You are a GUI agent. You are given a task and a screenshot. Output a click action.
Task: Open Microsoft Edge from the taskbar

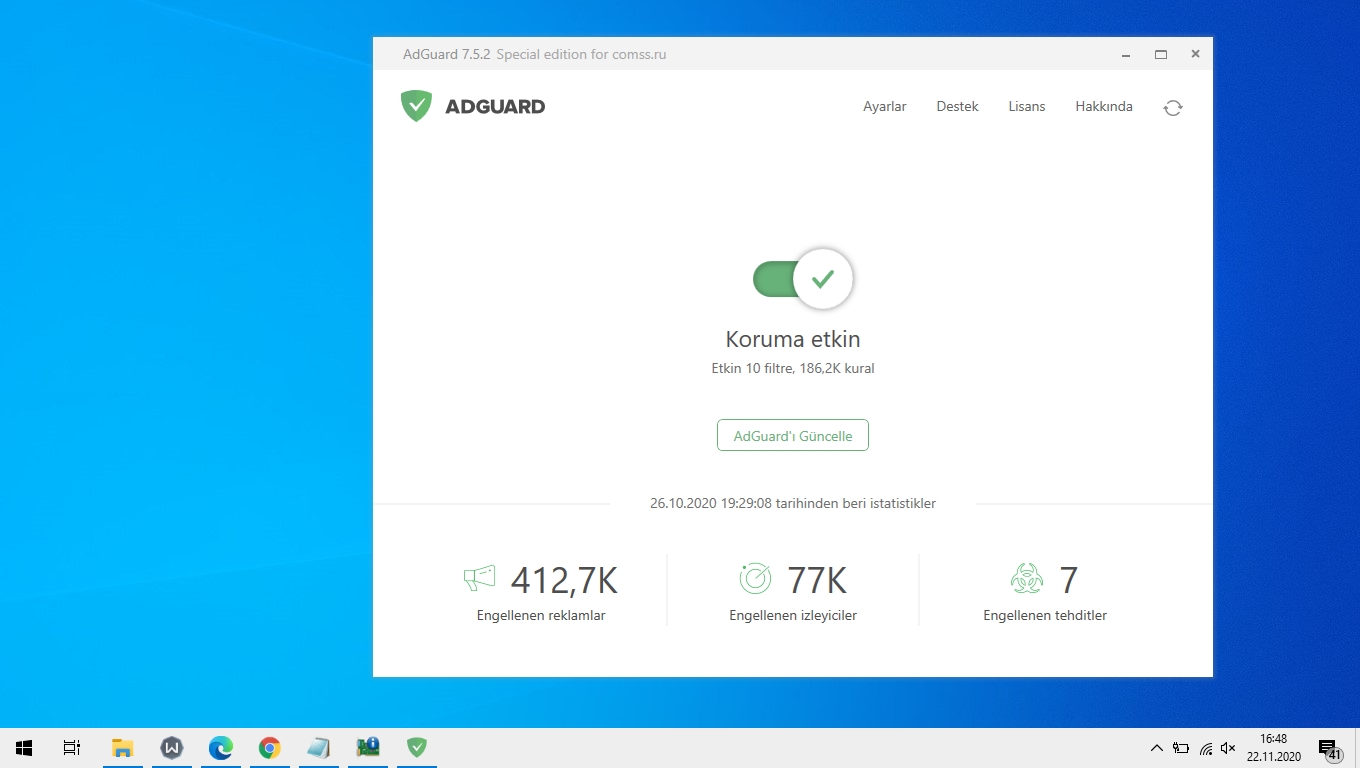coord(221,747)
